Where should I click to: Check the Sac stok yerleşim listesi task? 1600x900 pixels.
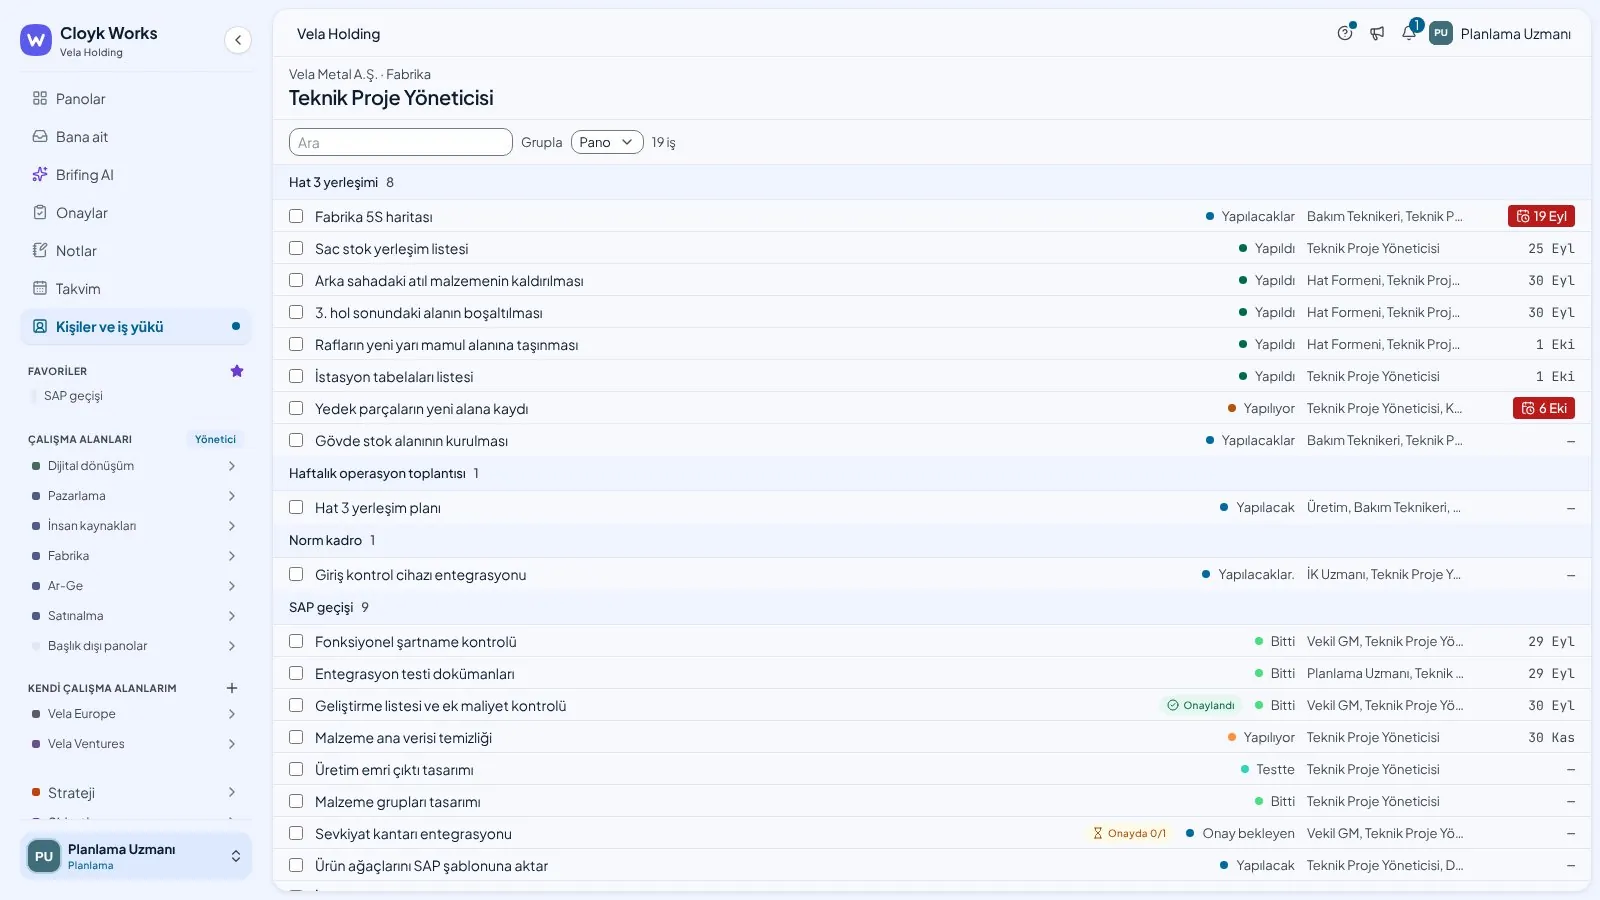click(296, 248)
